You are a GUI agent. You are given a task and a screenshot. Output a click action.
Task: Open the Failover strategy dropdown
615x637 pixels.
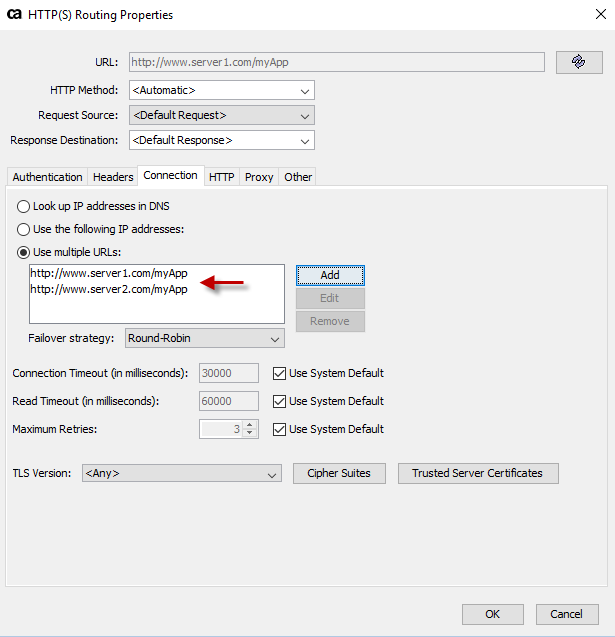click(x=205, y=338)
